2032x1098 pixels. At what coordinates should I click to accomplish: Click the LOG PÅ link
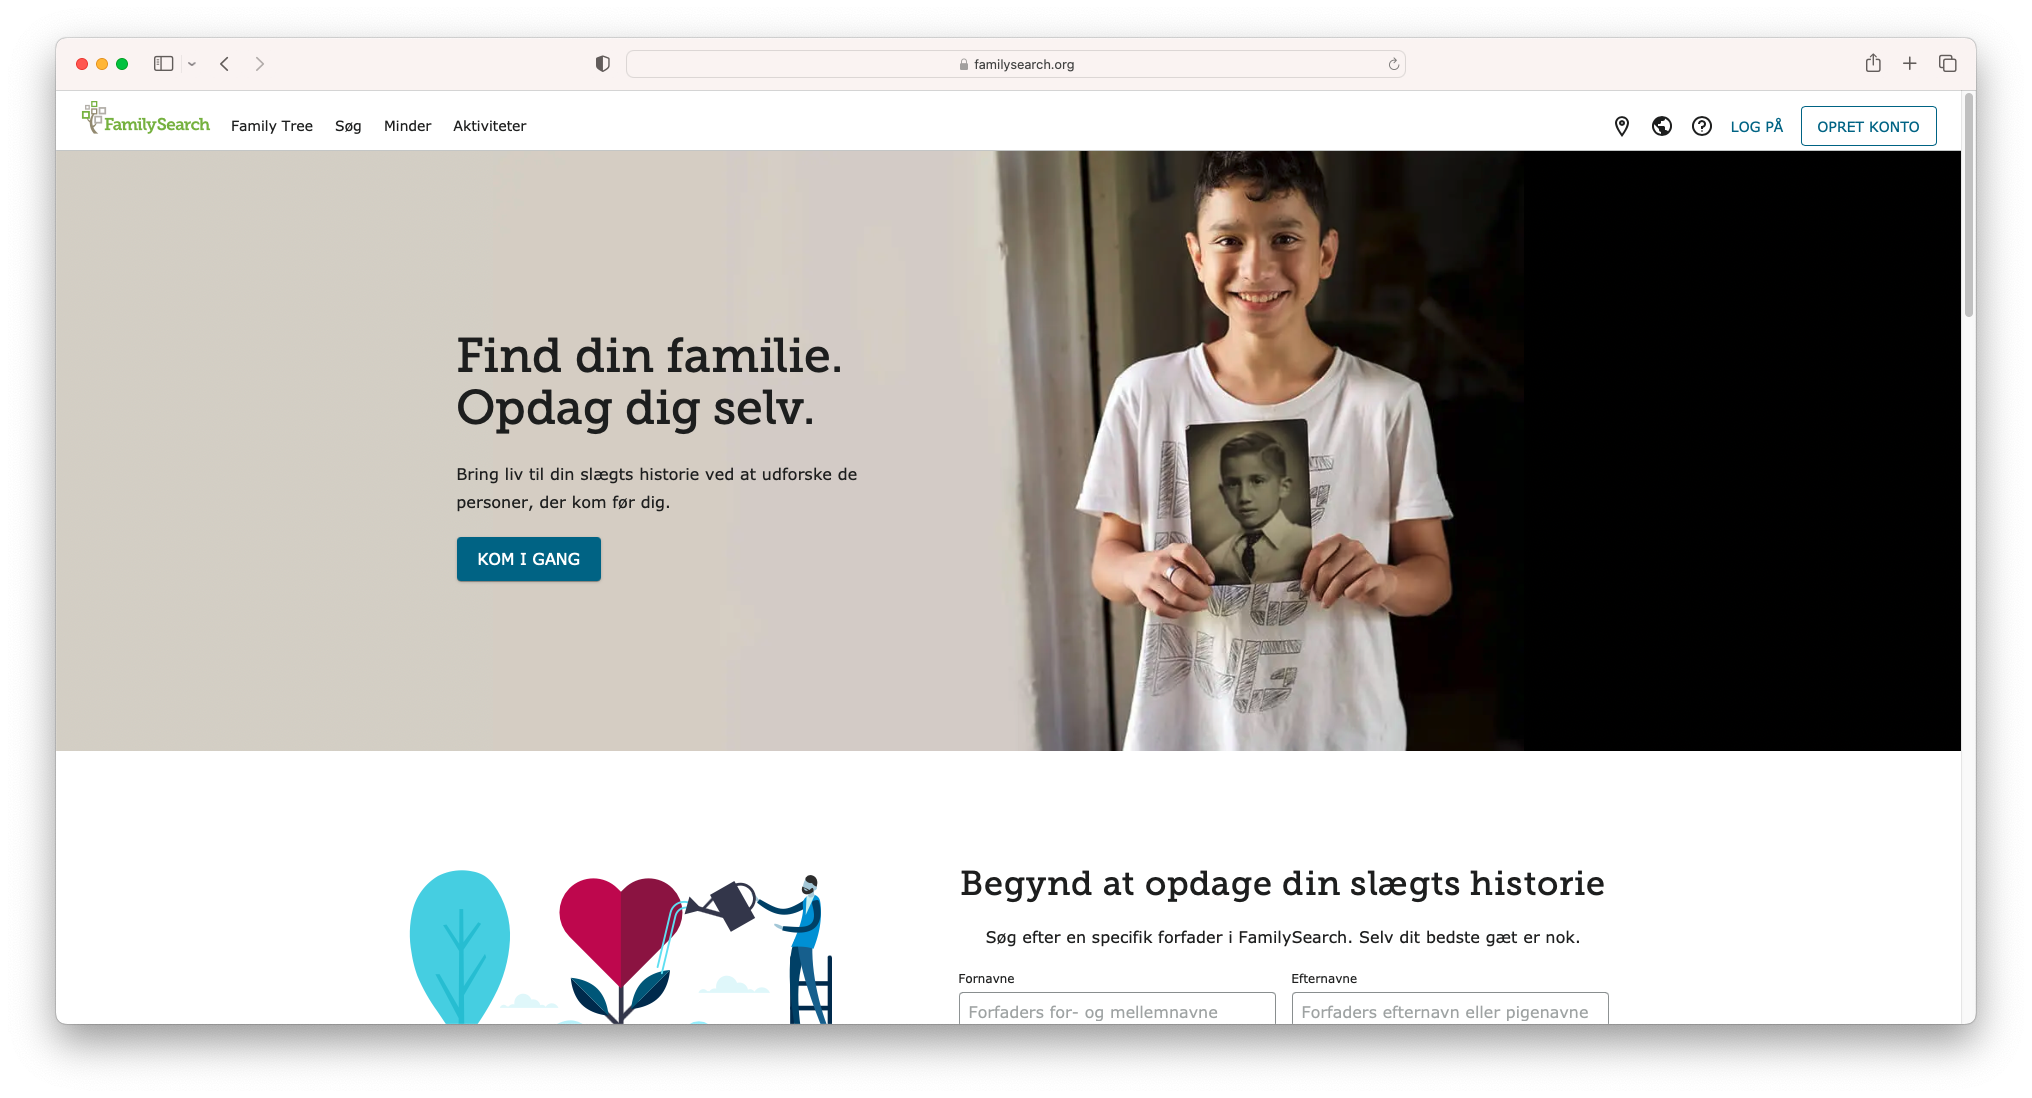point(1757,126)
